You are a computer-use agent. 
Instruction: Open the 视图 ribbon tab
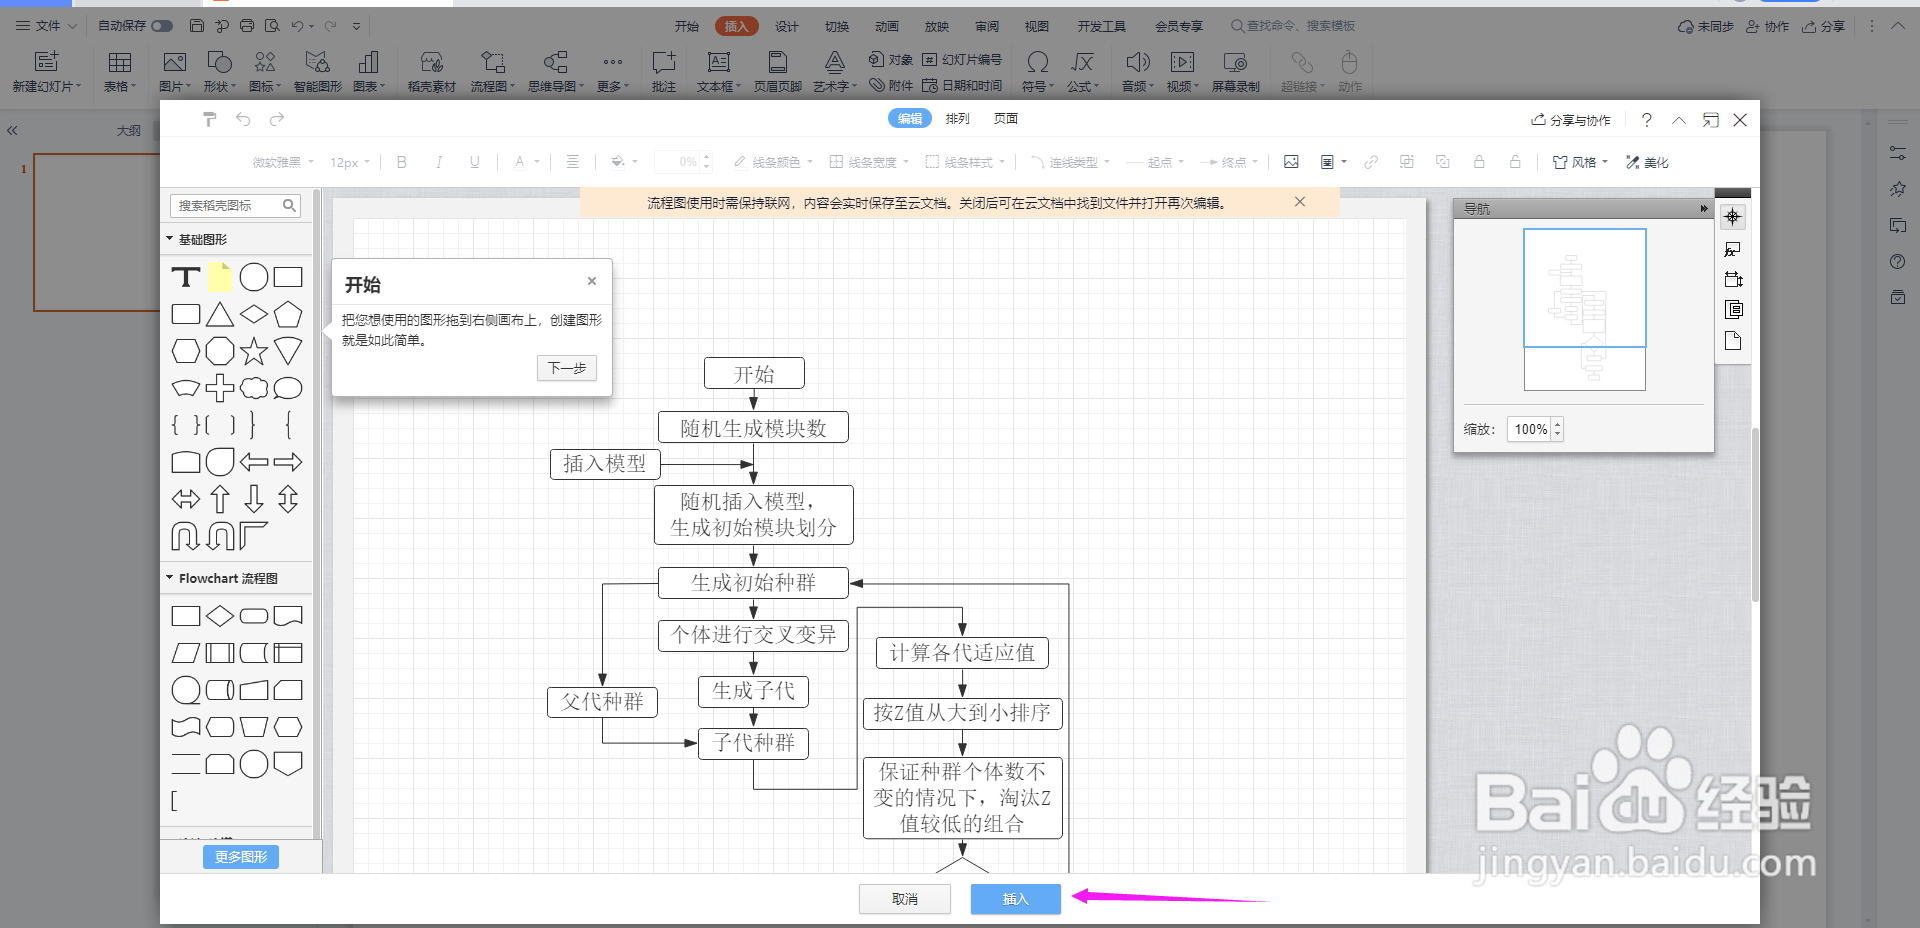pos(1037,26)
